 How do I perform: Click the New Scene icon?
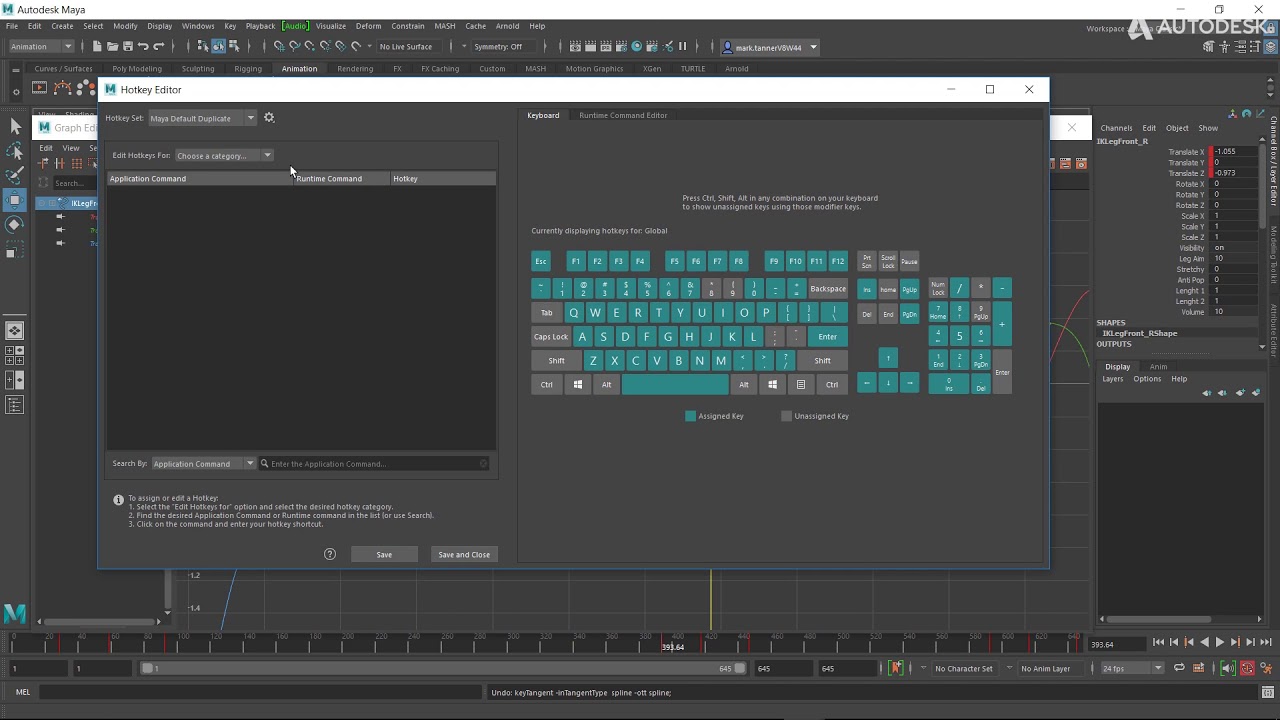tap(97, 46)
